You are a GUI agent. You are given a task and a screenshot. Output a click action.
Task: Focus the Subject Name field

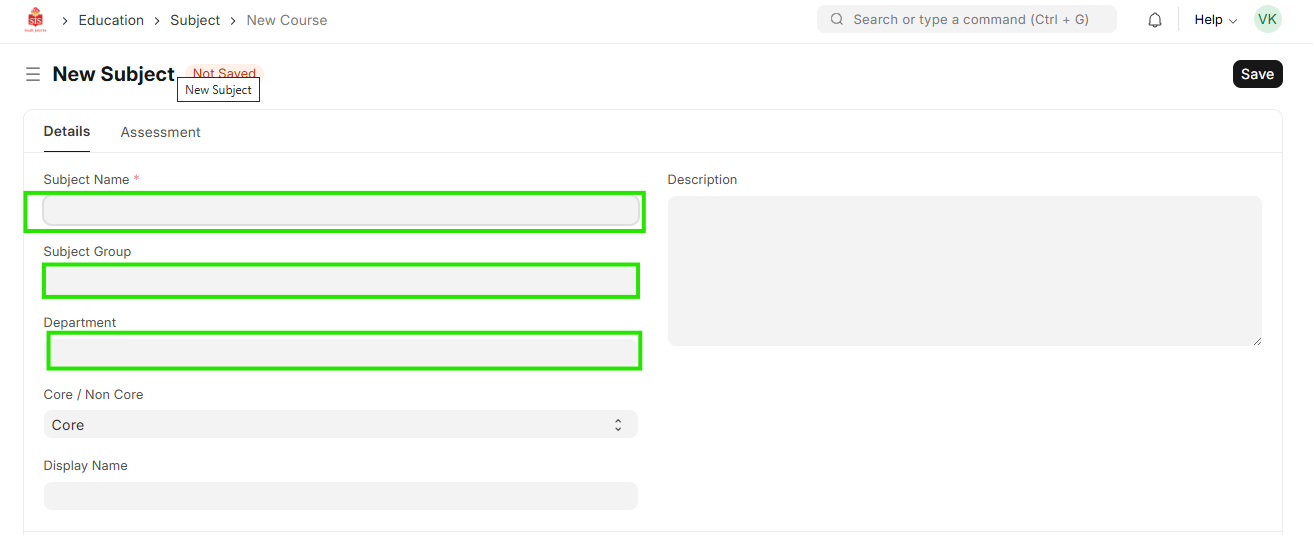(x=340, y=211)
